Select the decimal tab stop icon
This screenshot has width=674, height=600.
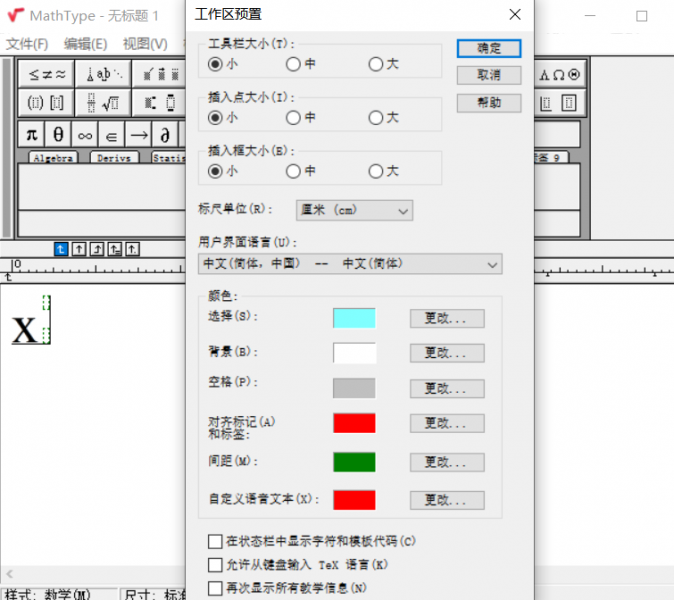(132, 249)
